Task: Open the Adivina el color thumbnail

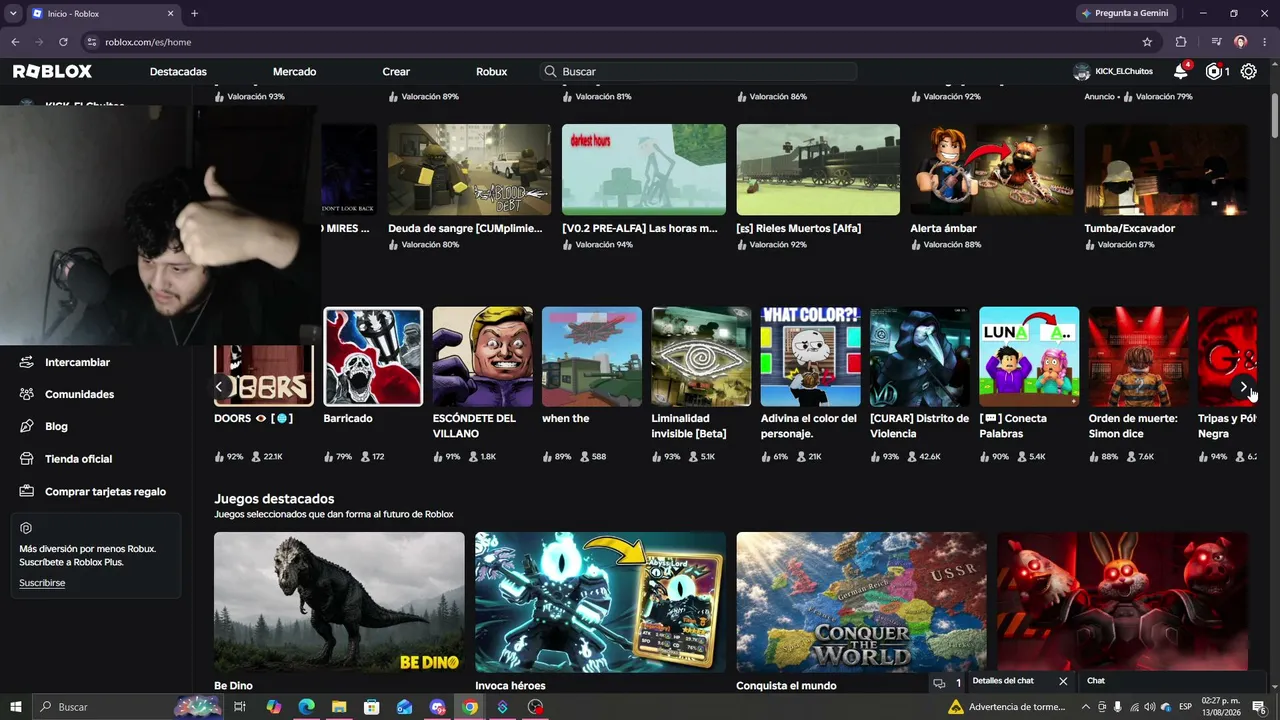Action: tap(810, 357)
